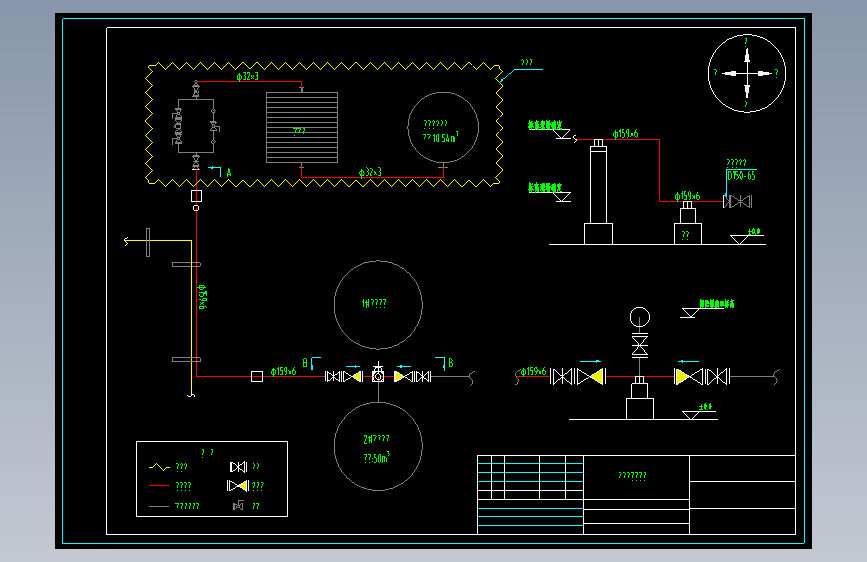Click the small circle under the square on red pipe
The image size is (867, 562).
point(196,208)
